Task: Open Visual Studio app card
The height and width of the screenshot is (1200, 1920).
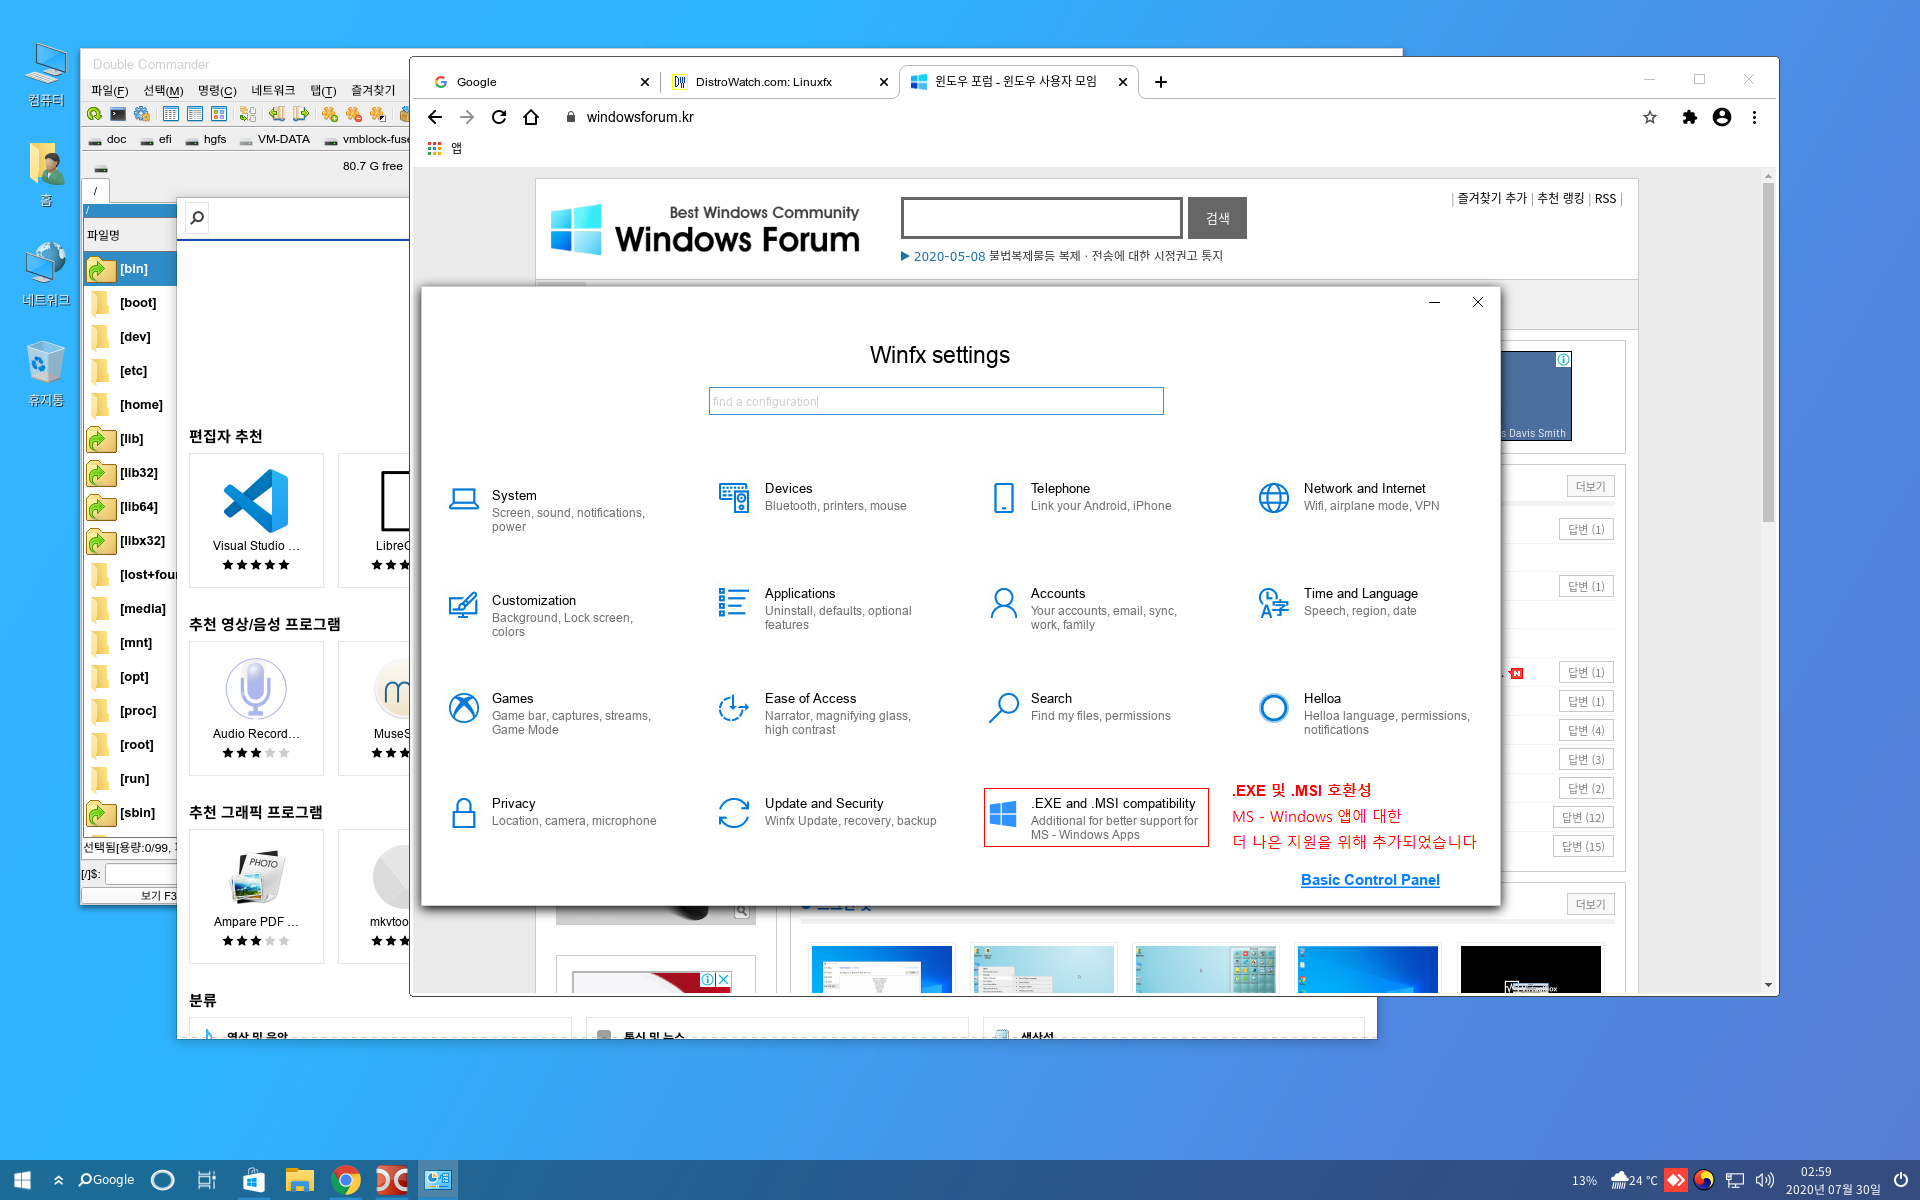Action: tap(256, 520)
